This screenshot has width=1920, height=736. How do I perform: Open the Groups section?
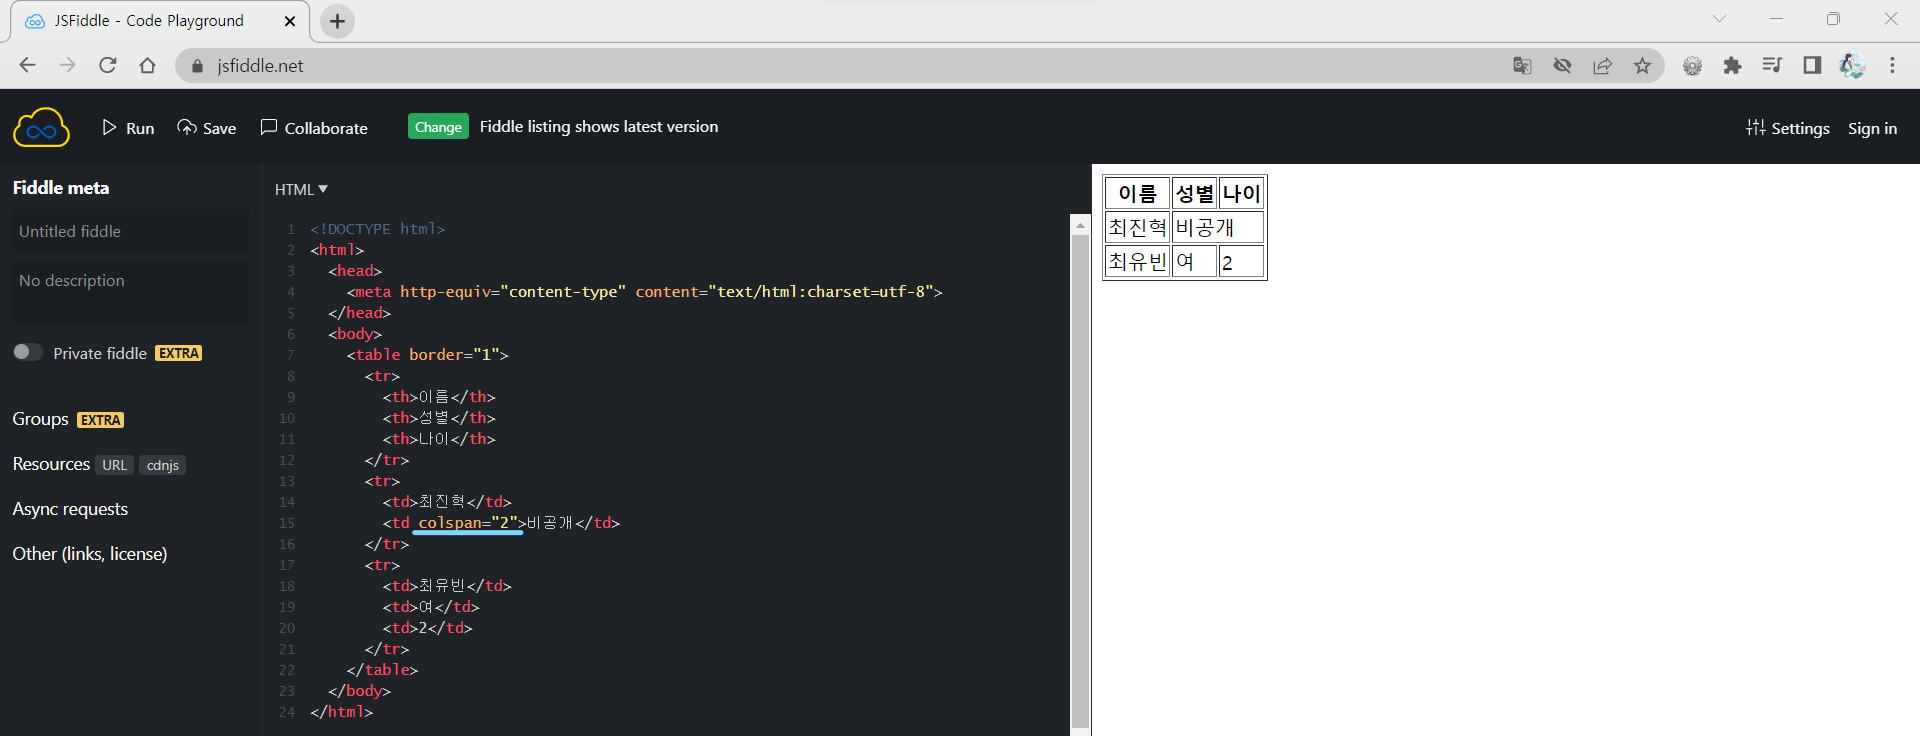(40, 419)
